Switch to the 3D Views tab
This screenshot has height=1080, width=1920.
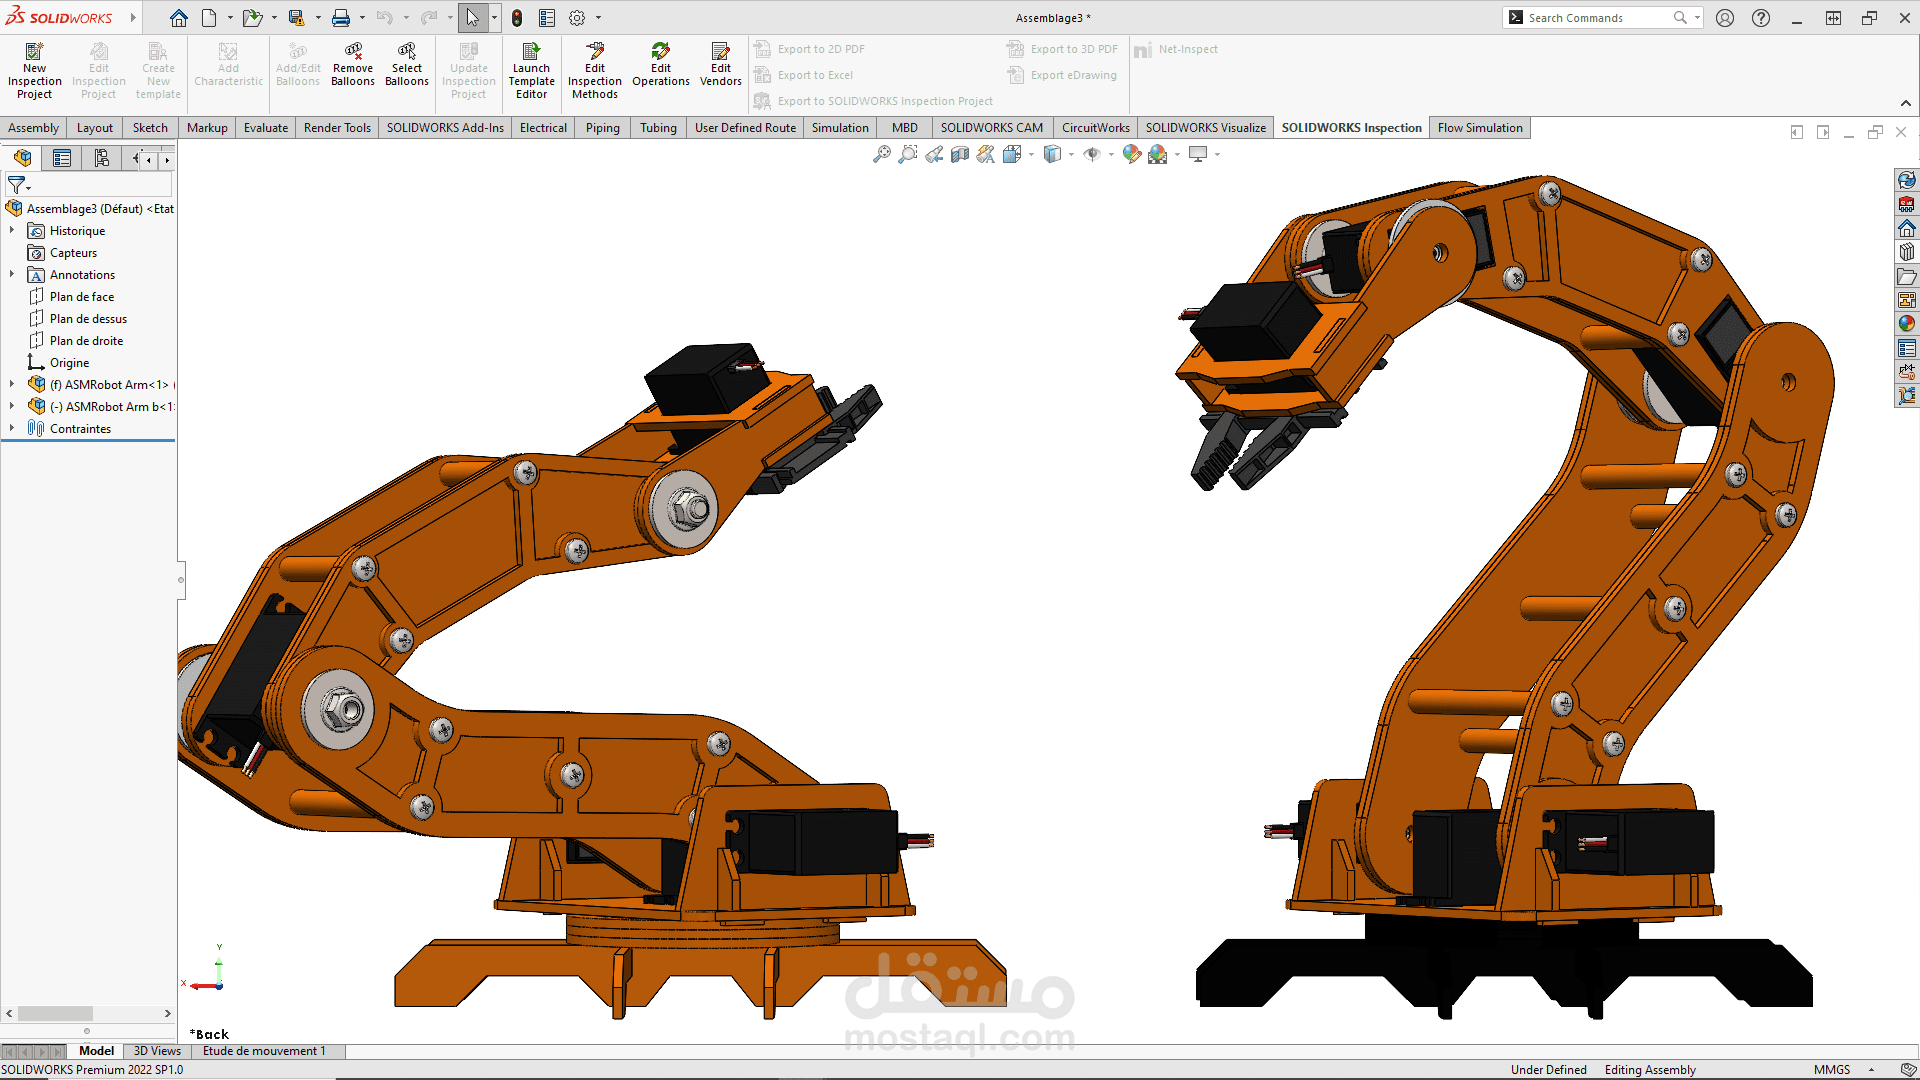[x=157, y=1050]
